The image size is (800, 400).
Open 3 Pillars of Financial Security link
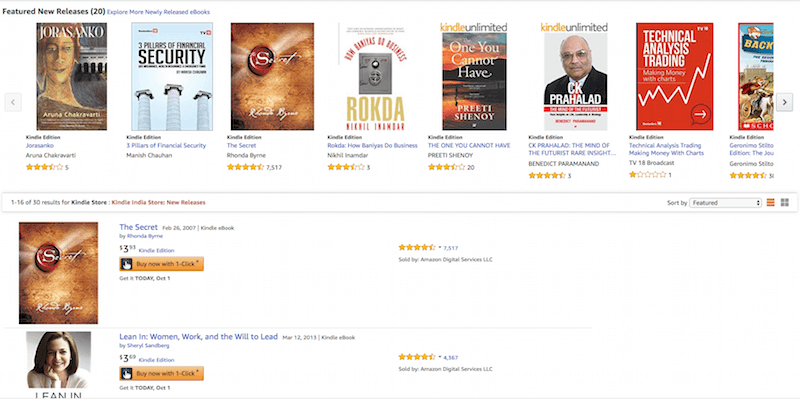pyautogui.click(x=166, y=145)
